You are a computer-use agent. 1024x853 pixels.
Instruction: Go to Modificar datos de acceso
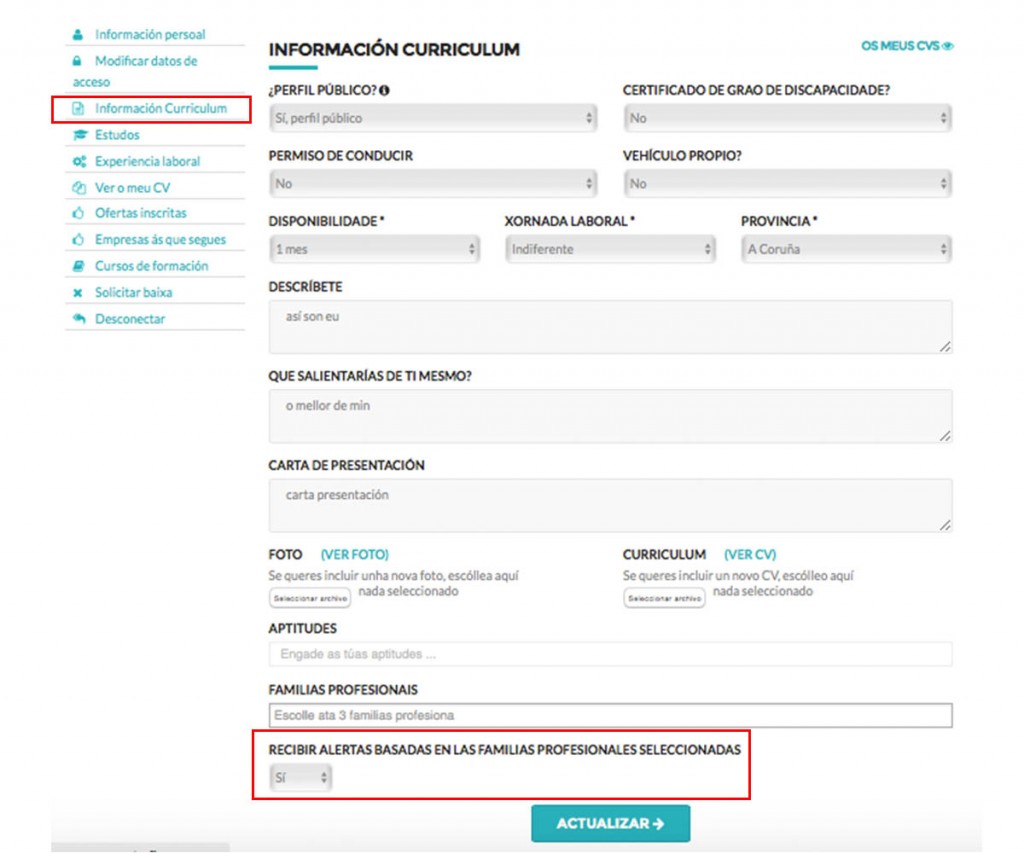(135, 71)
